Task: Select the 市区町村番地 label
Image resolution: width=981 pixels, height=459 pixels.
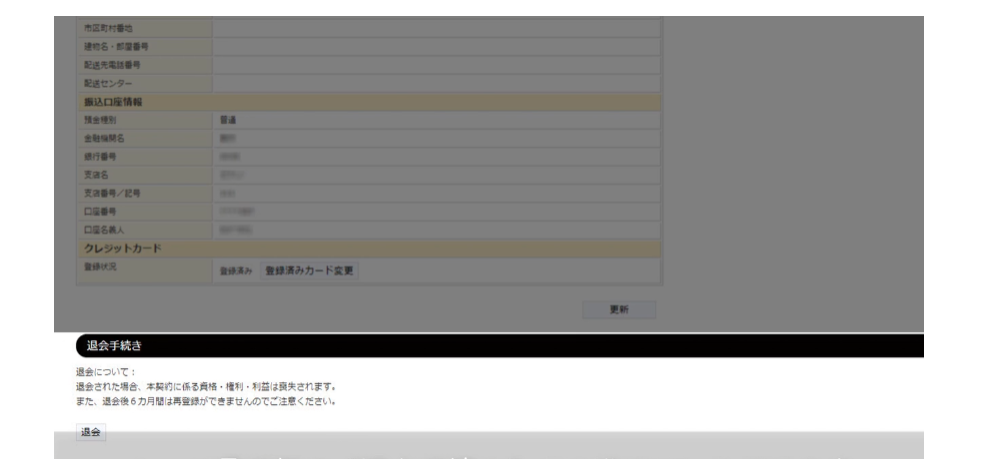Action: [x=108, y=28]
